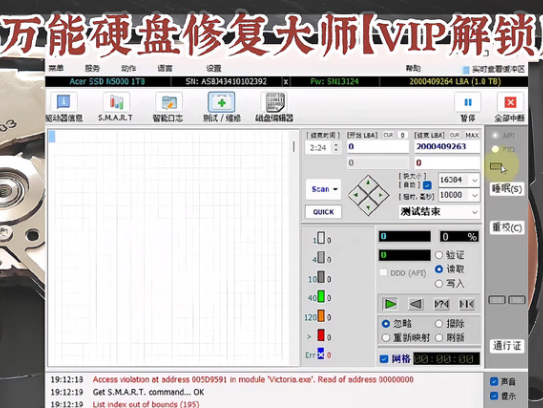Start scan with the green play button
Image resolution: width=543 pixels, height=408 pixels.
point(390,304)
